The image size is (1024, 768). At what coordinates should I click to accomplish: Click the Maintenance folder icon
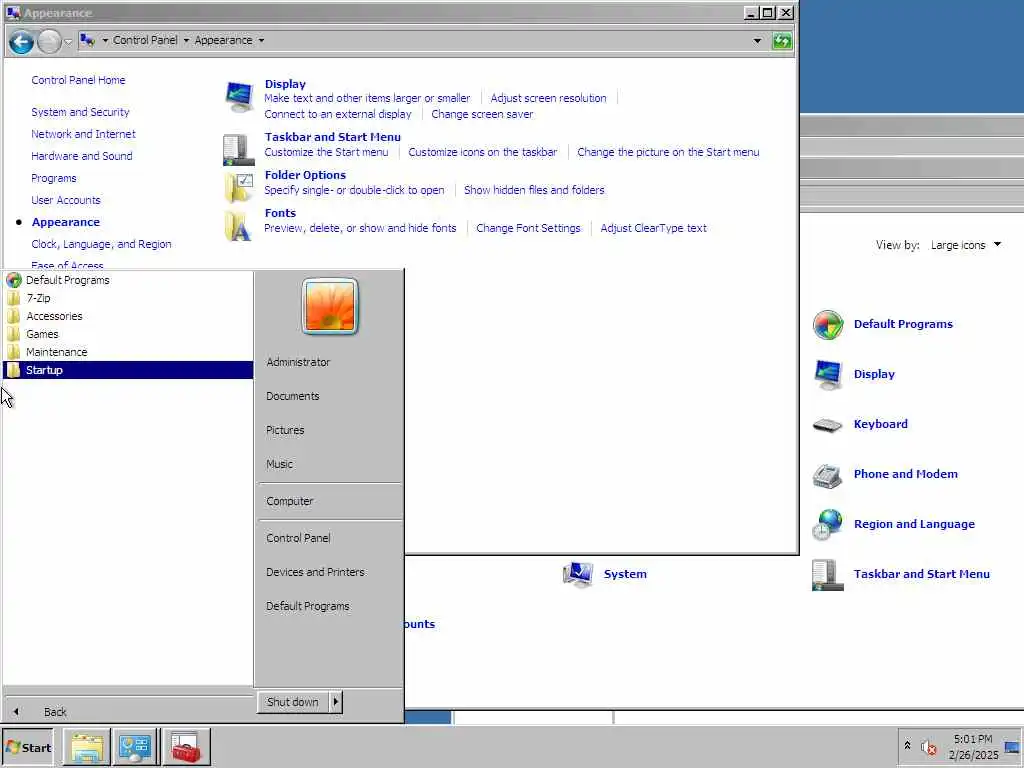14,352
